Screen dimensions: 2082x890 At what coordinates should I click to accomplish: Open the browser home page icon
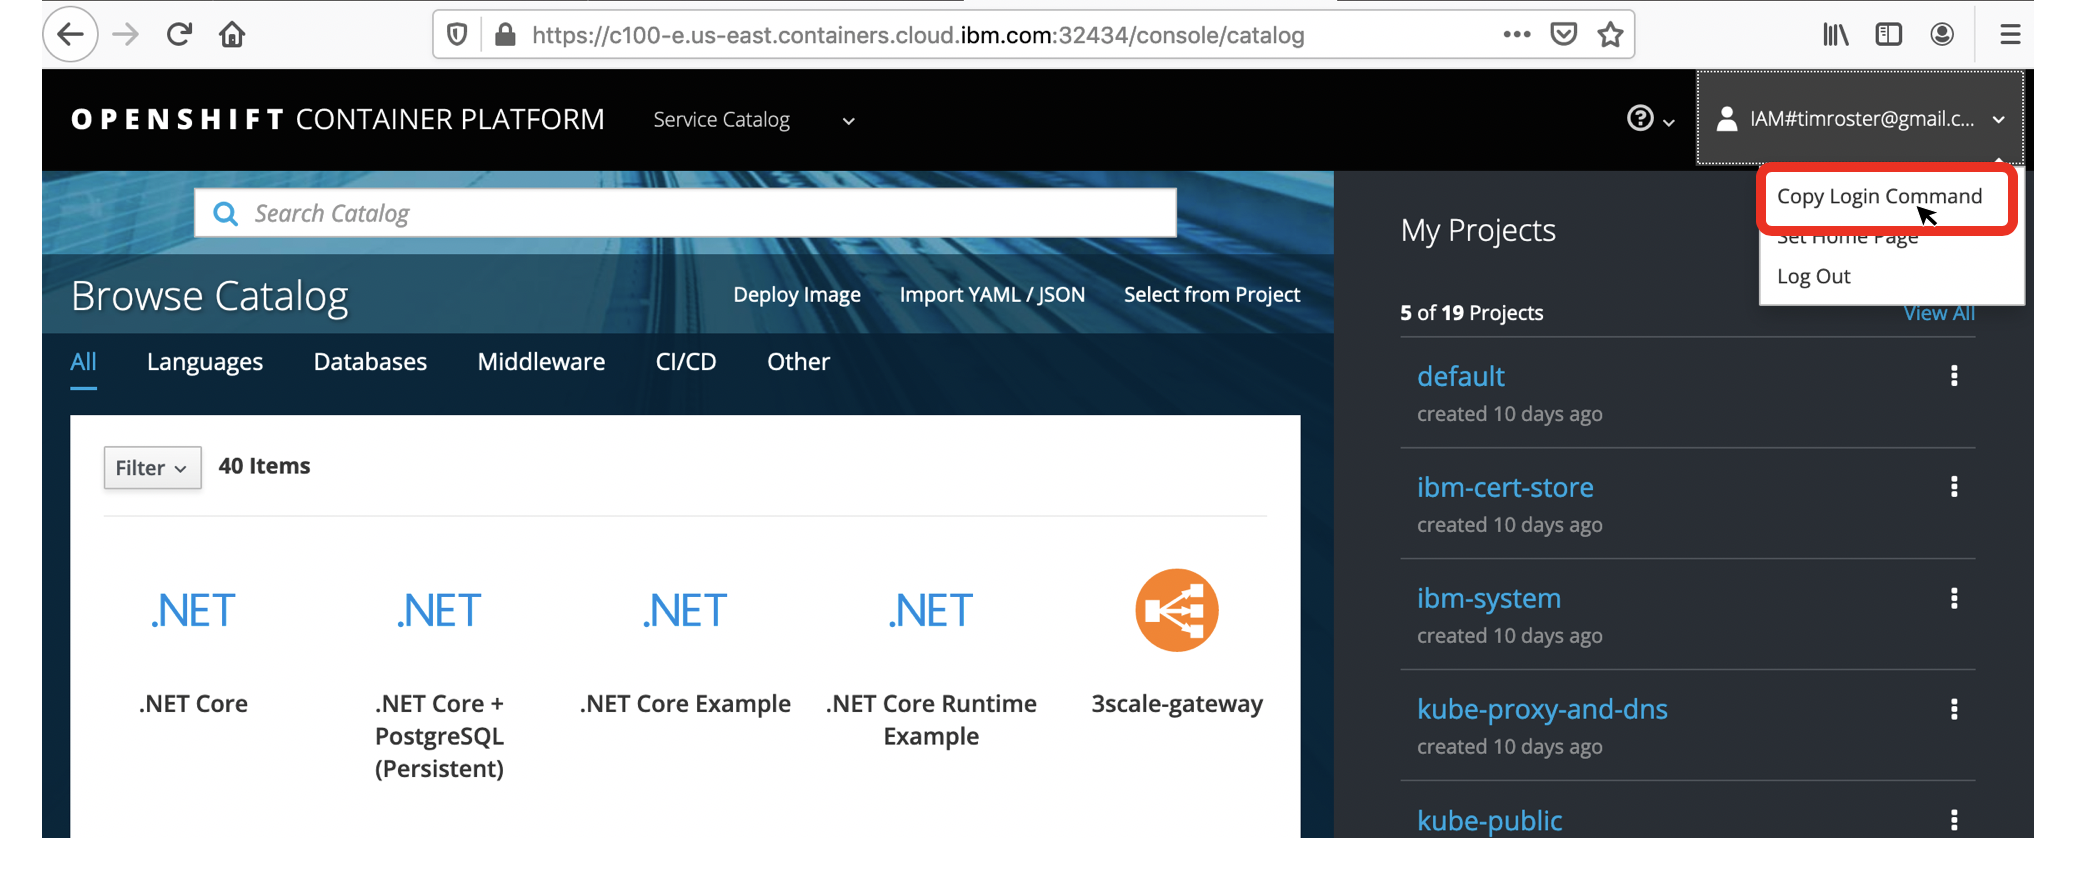[x=232, y=35]
